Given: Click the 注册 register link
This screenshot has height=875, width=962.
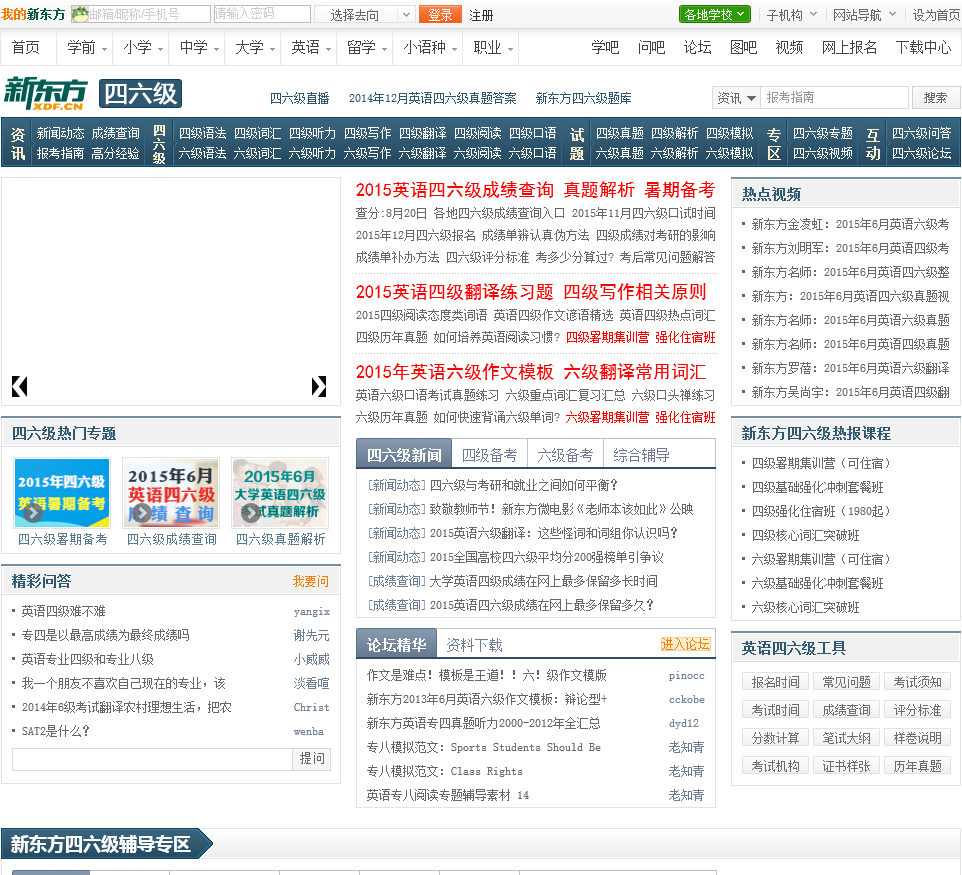Looking at the screenshot, I should [481, 15].
